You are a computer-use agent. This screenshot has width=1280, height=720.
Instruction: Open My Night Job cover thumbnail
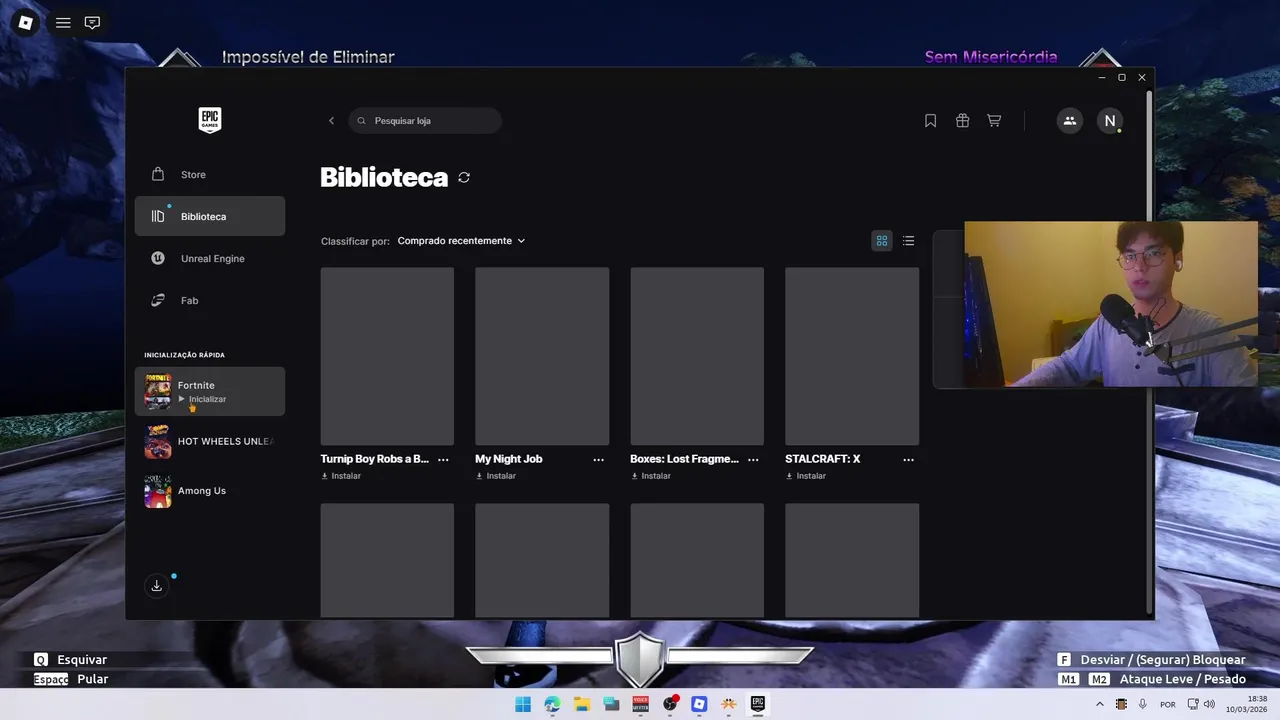click(x=542, y=356)
